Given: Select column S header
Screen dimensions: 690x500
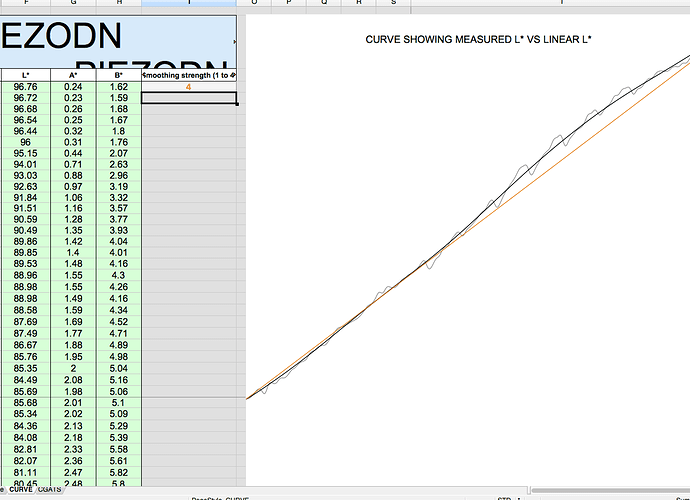Looking at the screenshot, I should pos(393,4).
